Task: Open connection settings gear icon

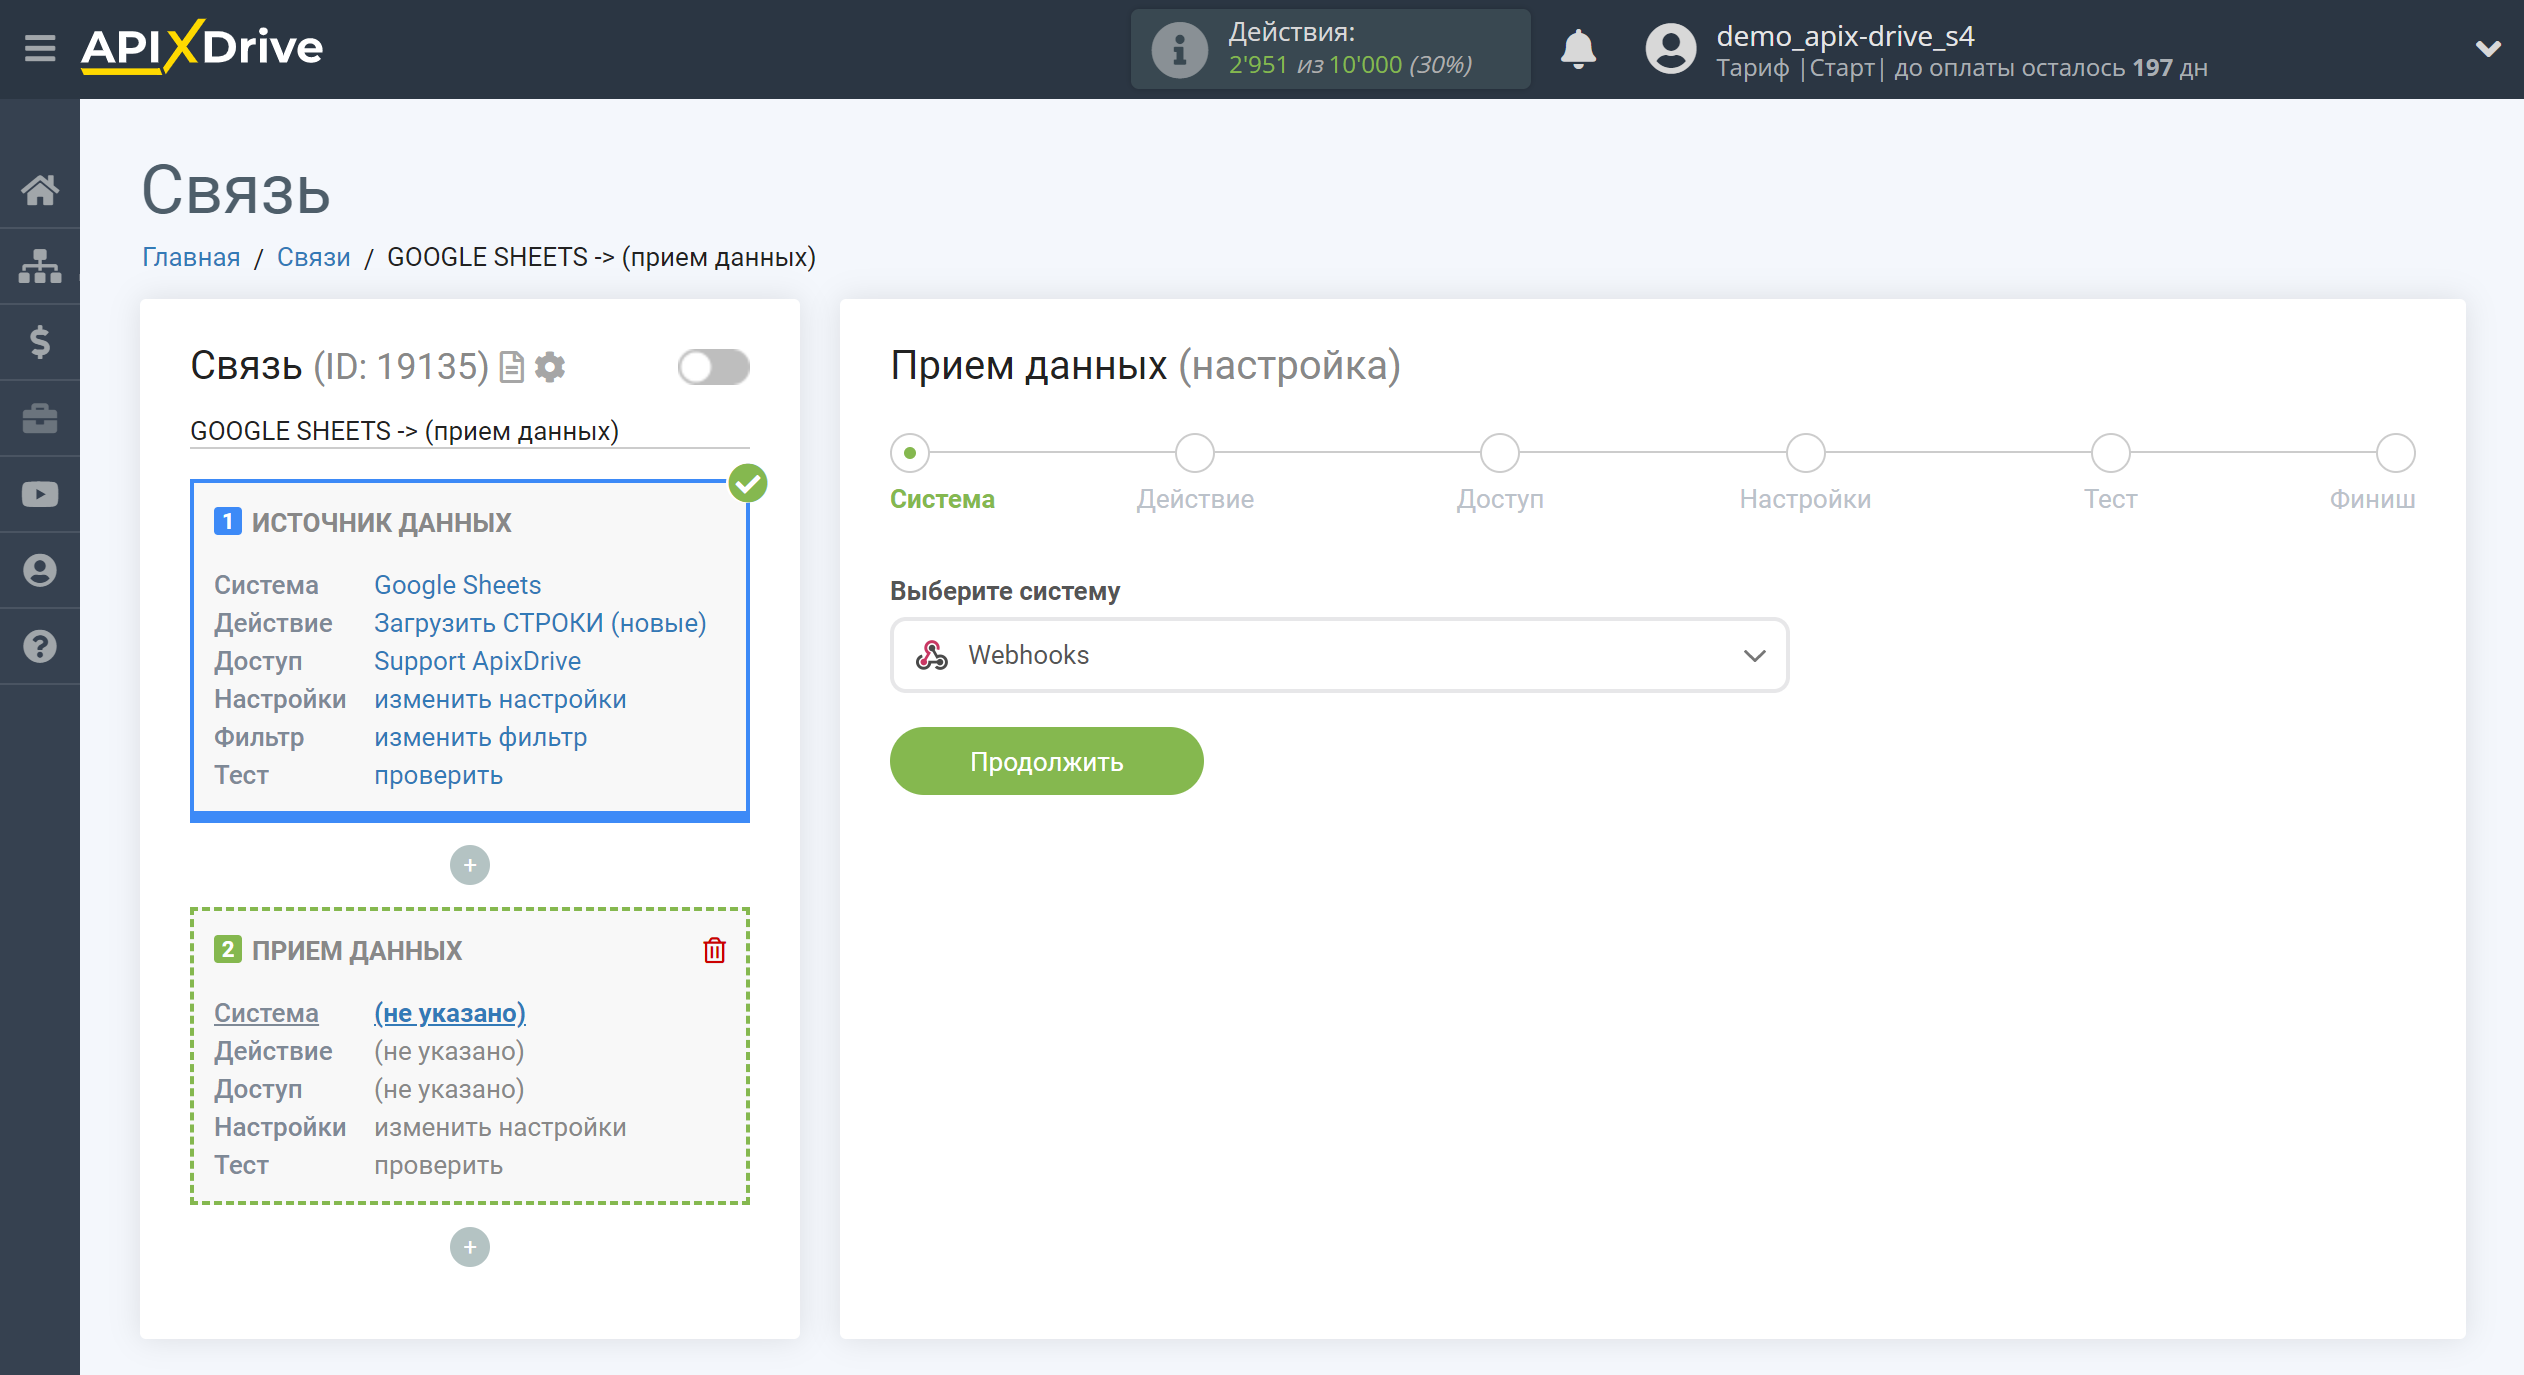Action: tap(550, 367)
